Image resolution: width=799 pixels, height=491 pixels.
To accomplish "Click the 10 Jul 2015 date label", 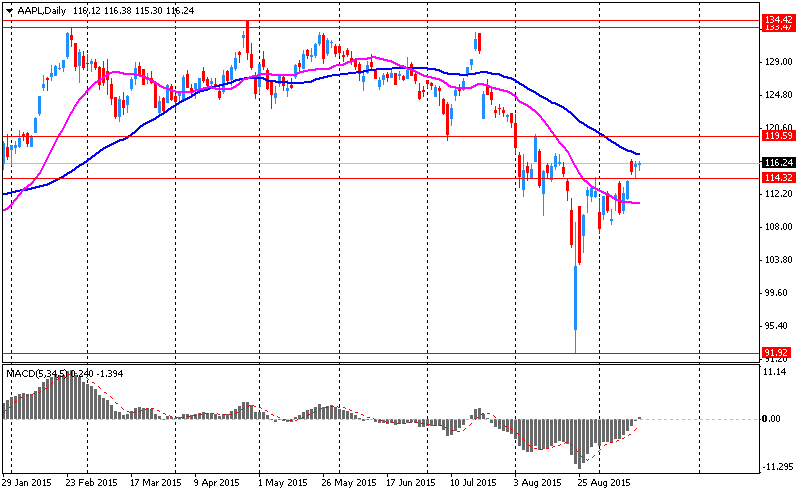I will (x=473, y=482).
